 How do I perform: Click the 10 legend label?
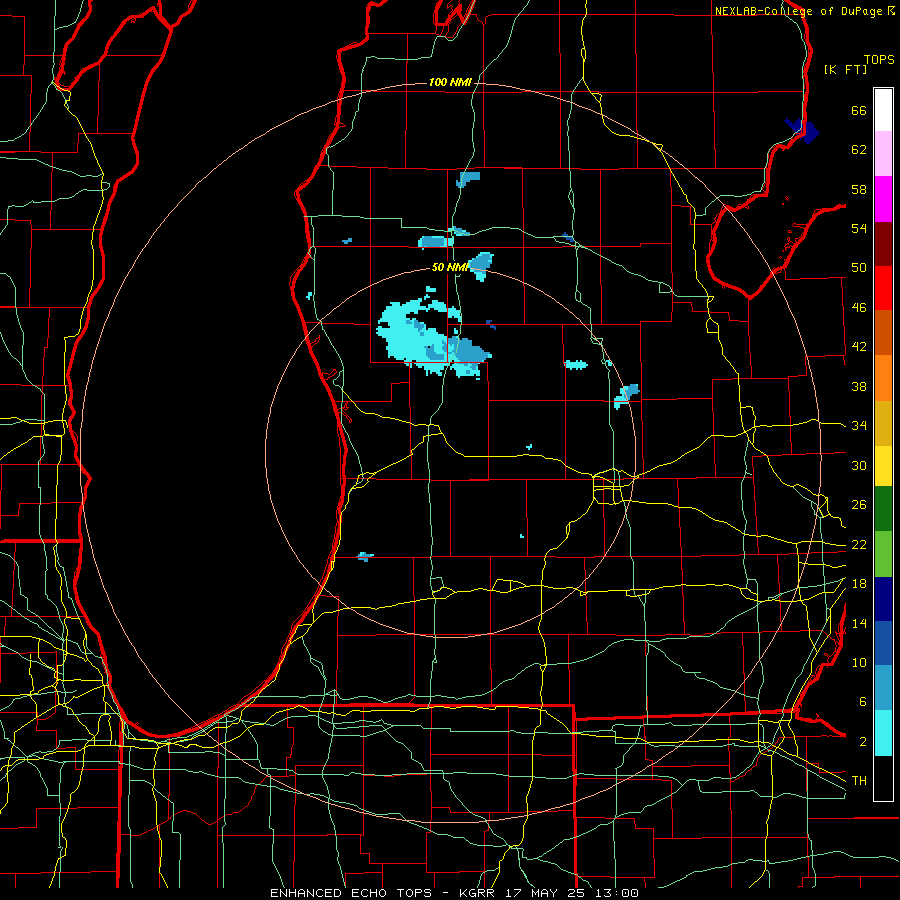coord(859,662)
